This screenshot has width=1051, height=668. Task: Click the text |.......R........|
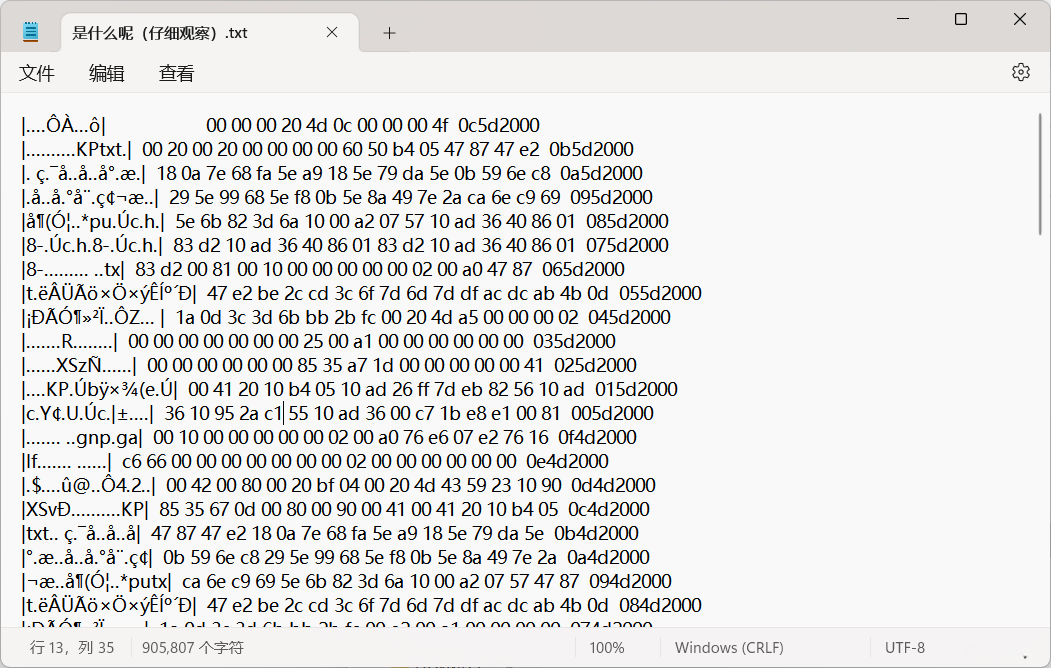point(70,342)
